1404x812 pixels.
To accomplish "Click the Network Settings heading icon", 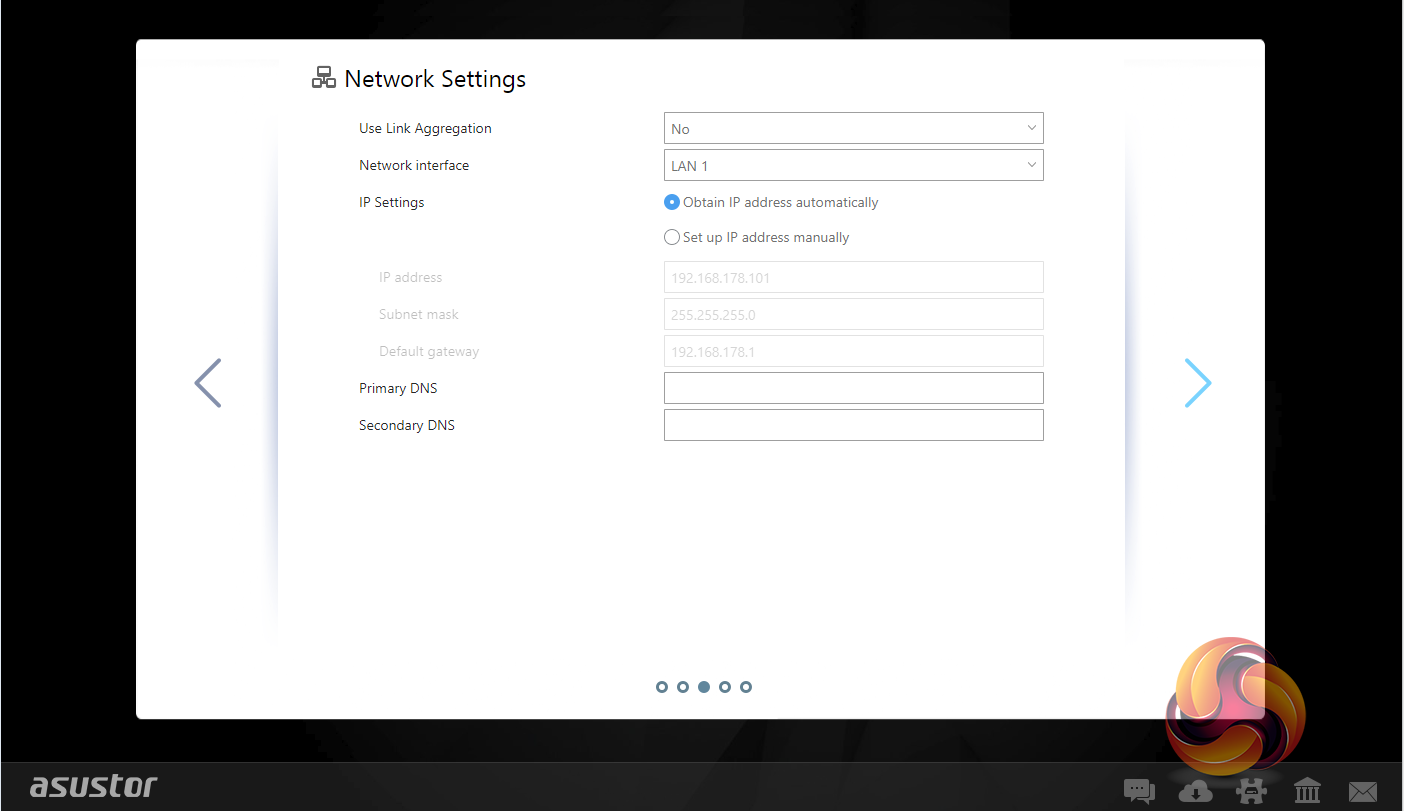I will click(x=324, y=78).
